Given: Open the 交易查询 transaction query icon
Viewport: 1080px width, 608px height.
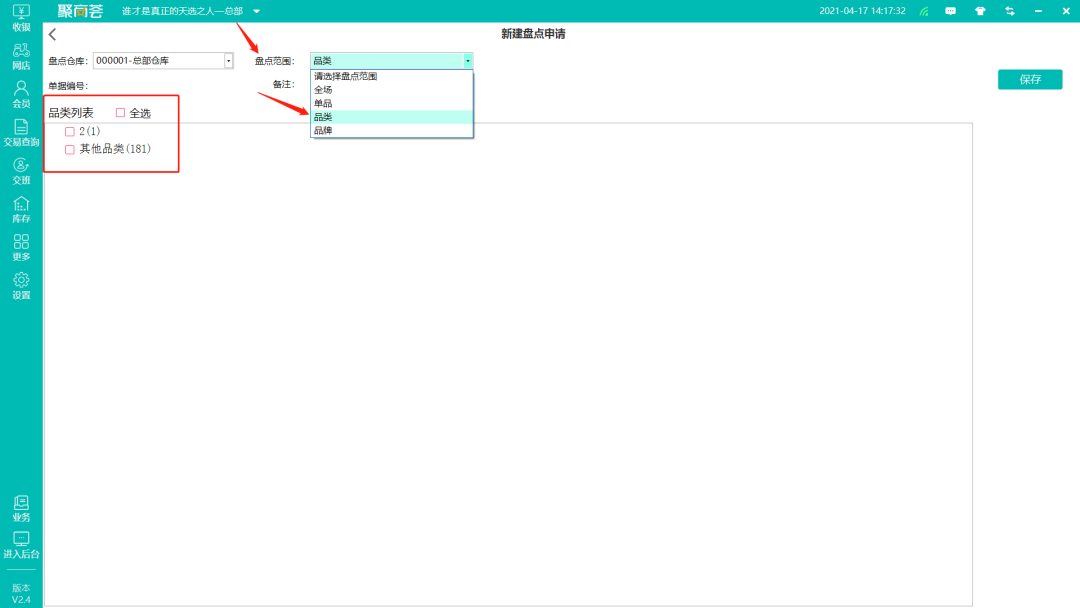Looking at the screenshot, I should [21, 132].
